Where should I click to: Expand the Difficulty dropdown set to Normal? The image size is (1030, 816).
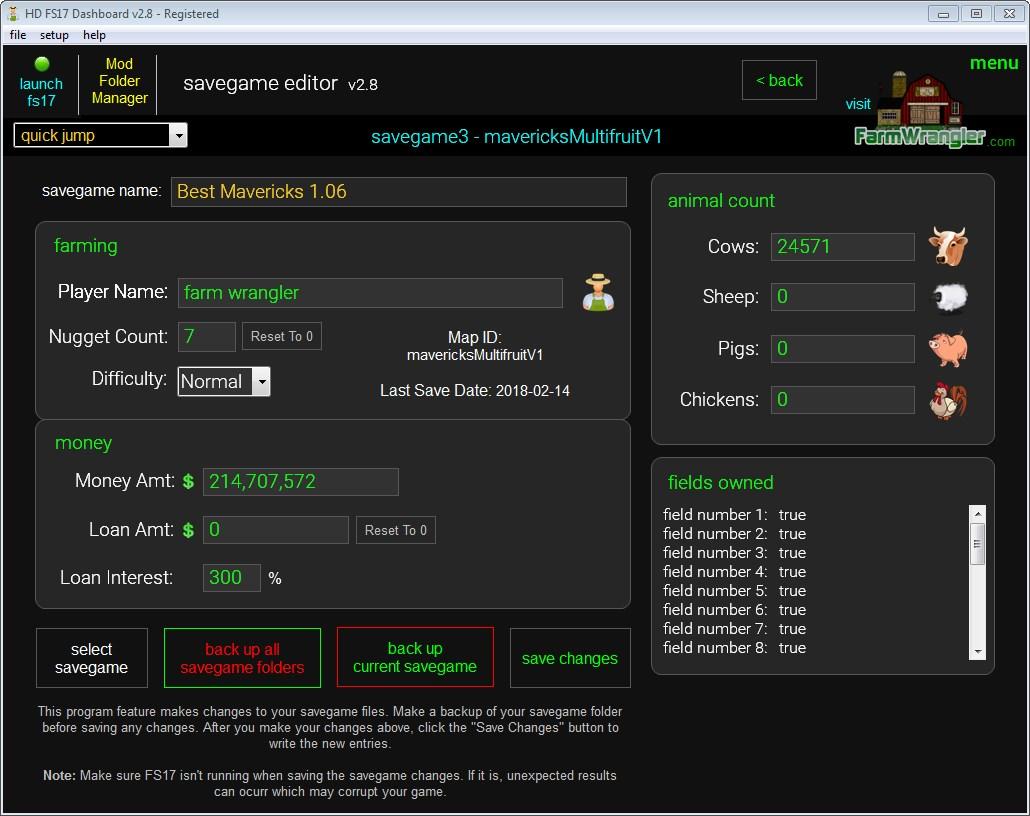[x=260, y=381]
